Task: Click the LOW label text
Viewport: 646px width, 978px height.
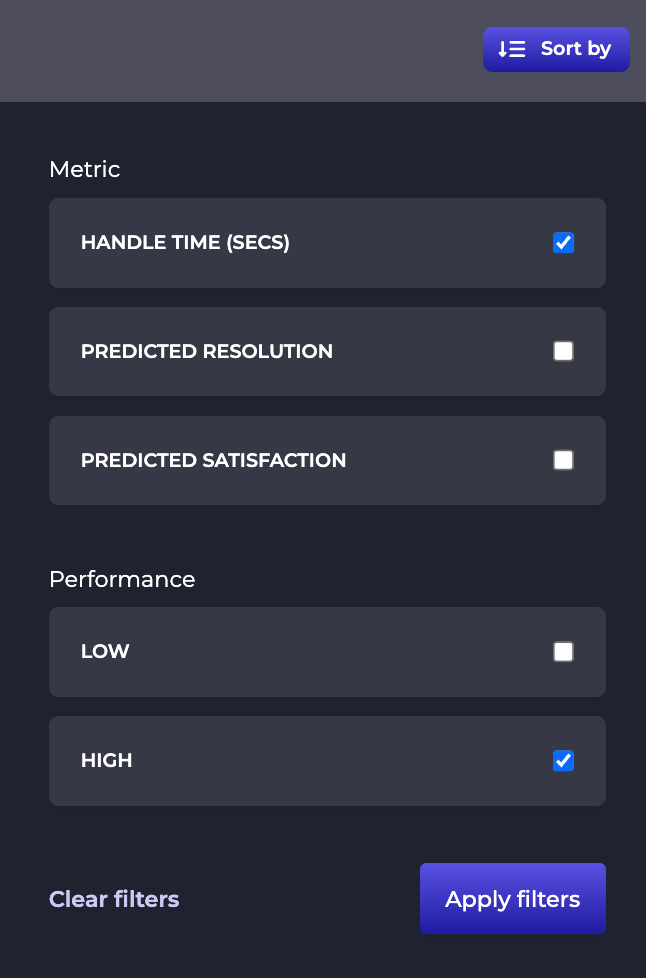Action: pos(105,652)
